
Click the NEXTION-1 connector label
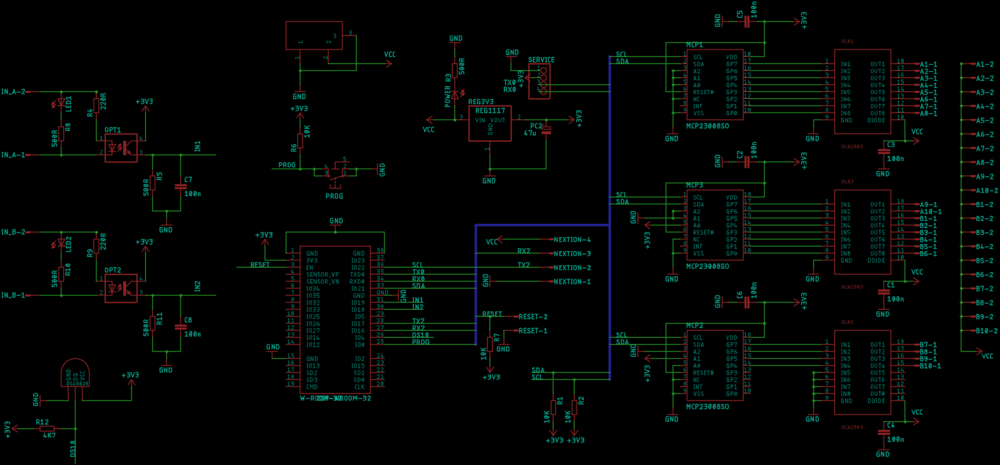572,281
